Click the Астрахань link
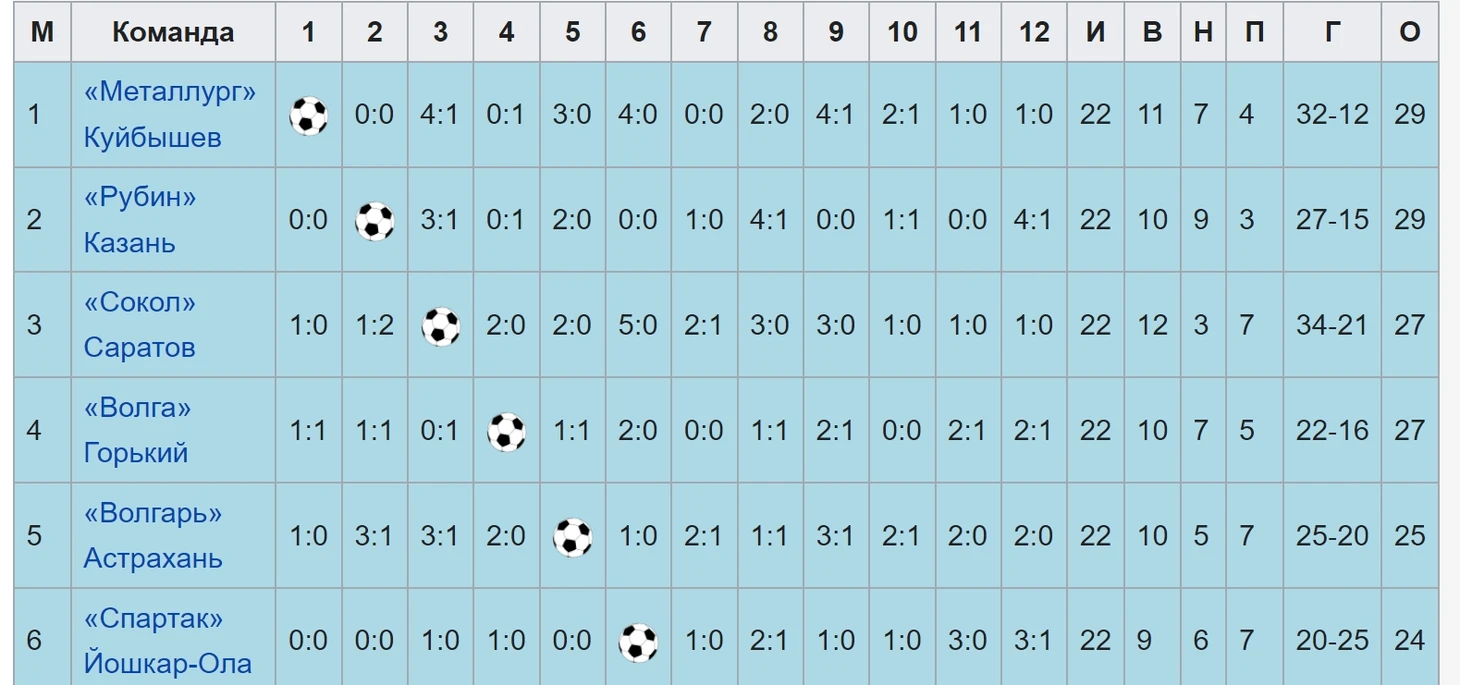The width and height of the screenshot is (1460, 685). pyautogui.click(x=153, y=558)
